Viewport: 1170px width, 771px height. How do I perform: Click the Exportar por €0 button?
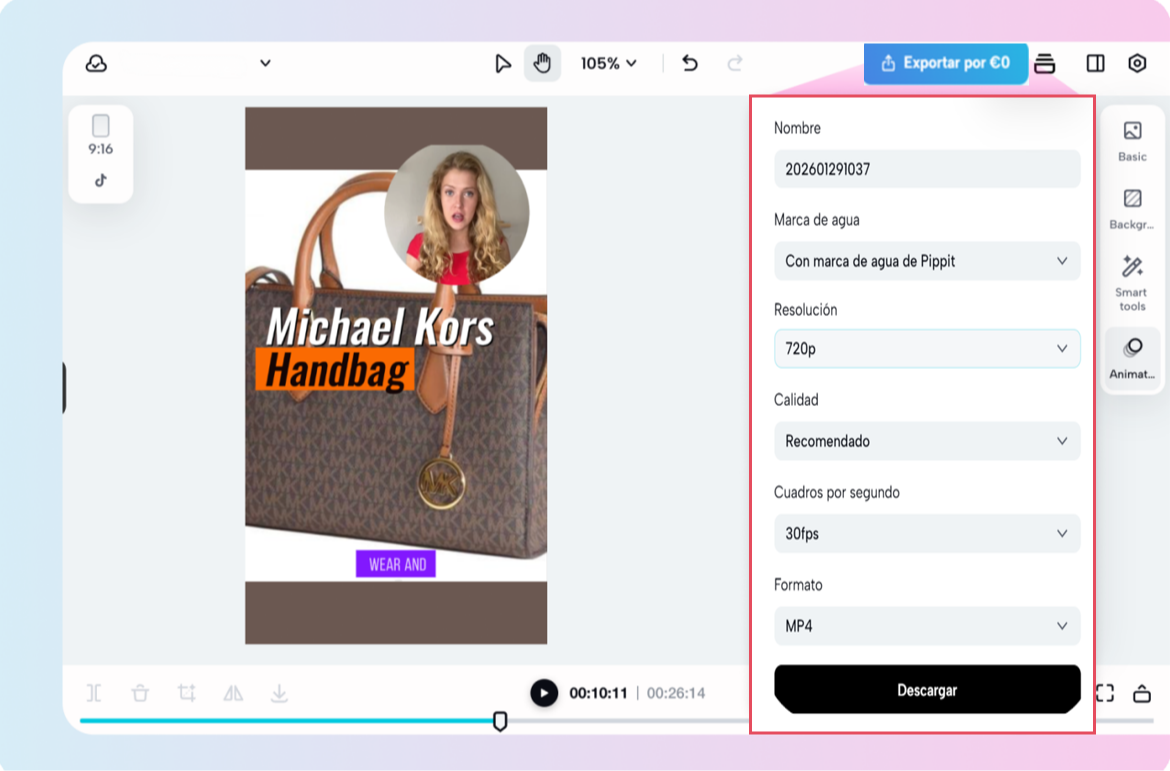pos(945,63)
